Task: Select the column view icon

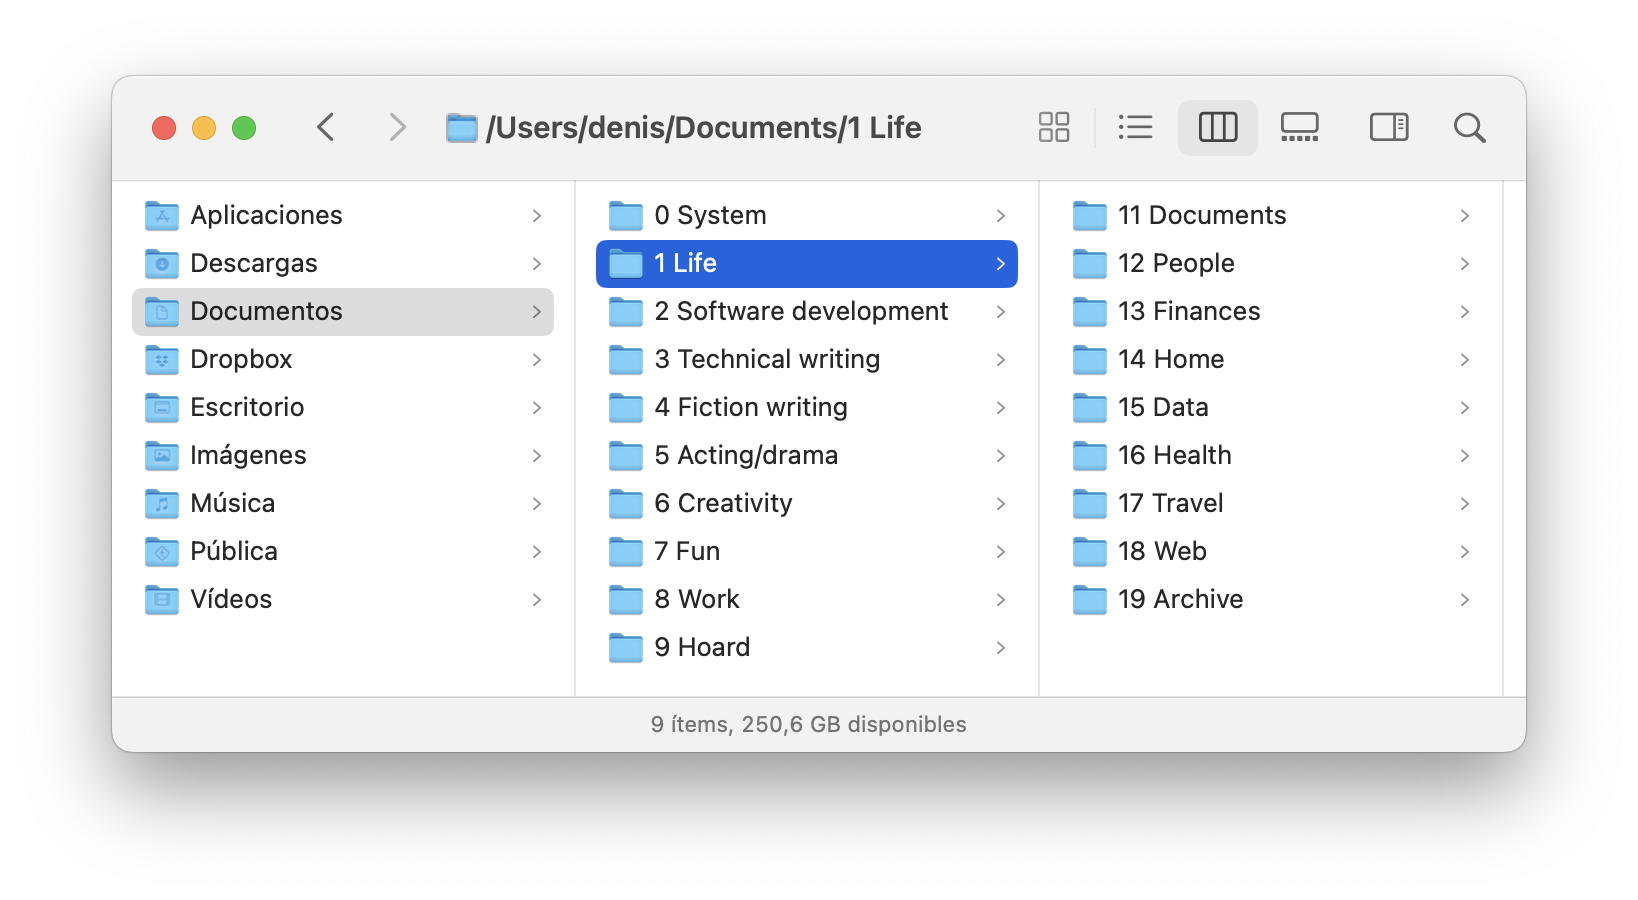Action: click(x=1217, y=127)
